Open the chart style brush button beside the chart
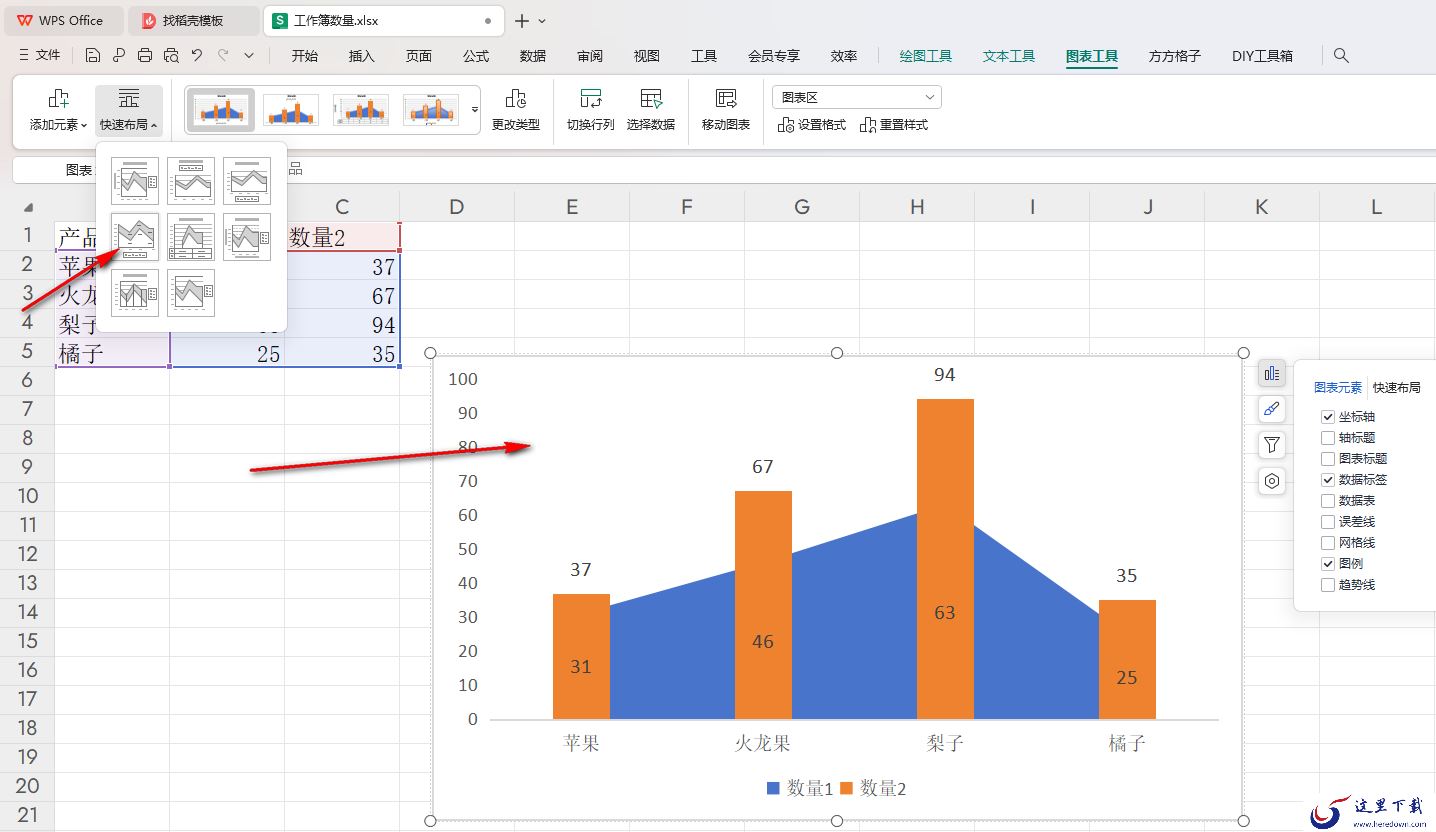The image size is (1436, 832). [x=1271, y=409]
